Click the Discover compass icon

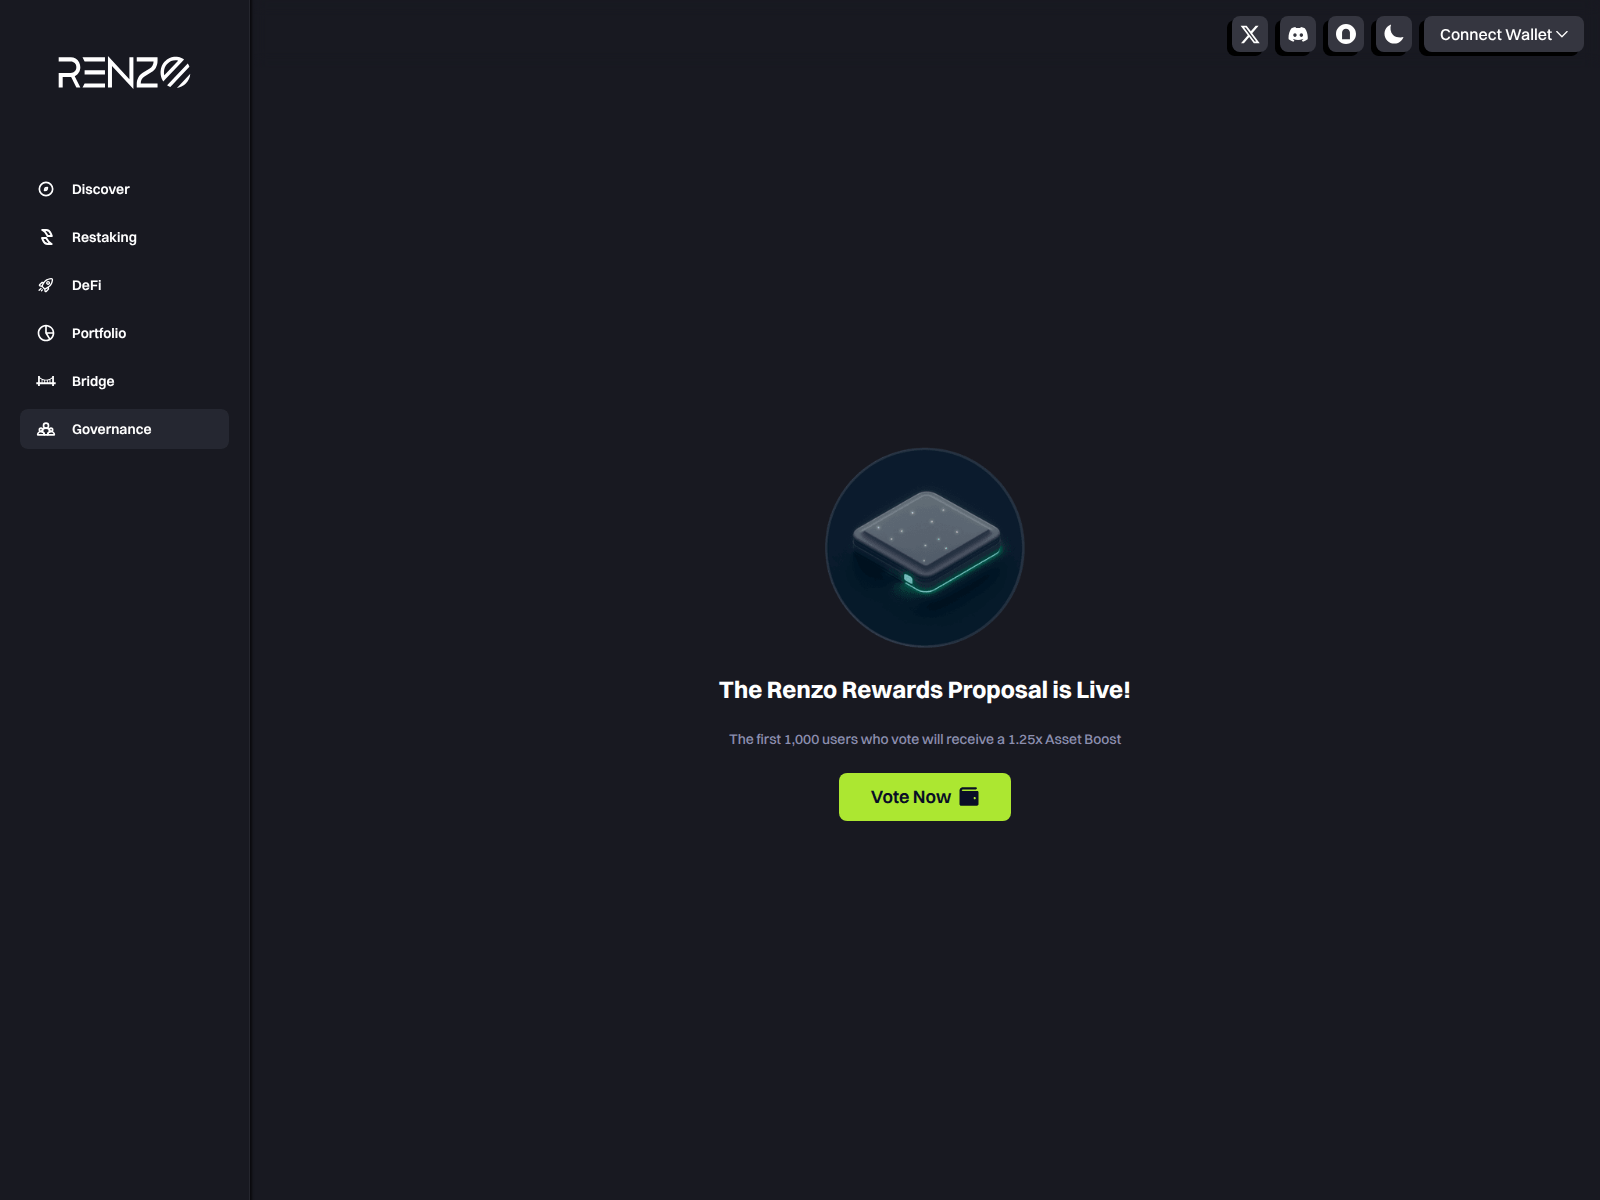coord(46,189)
